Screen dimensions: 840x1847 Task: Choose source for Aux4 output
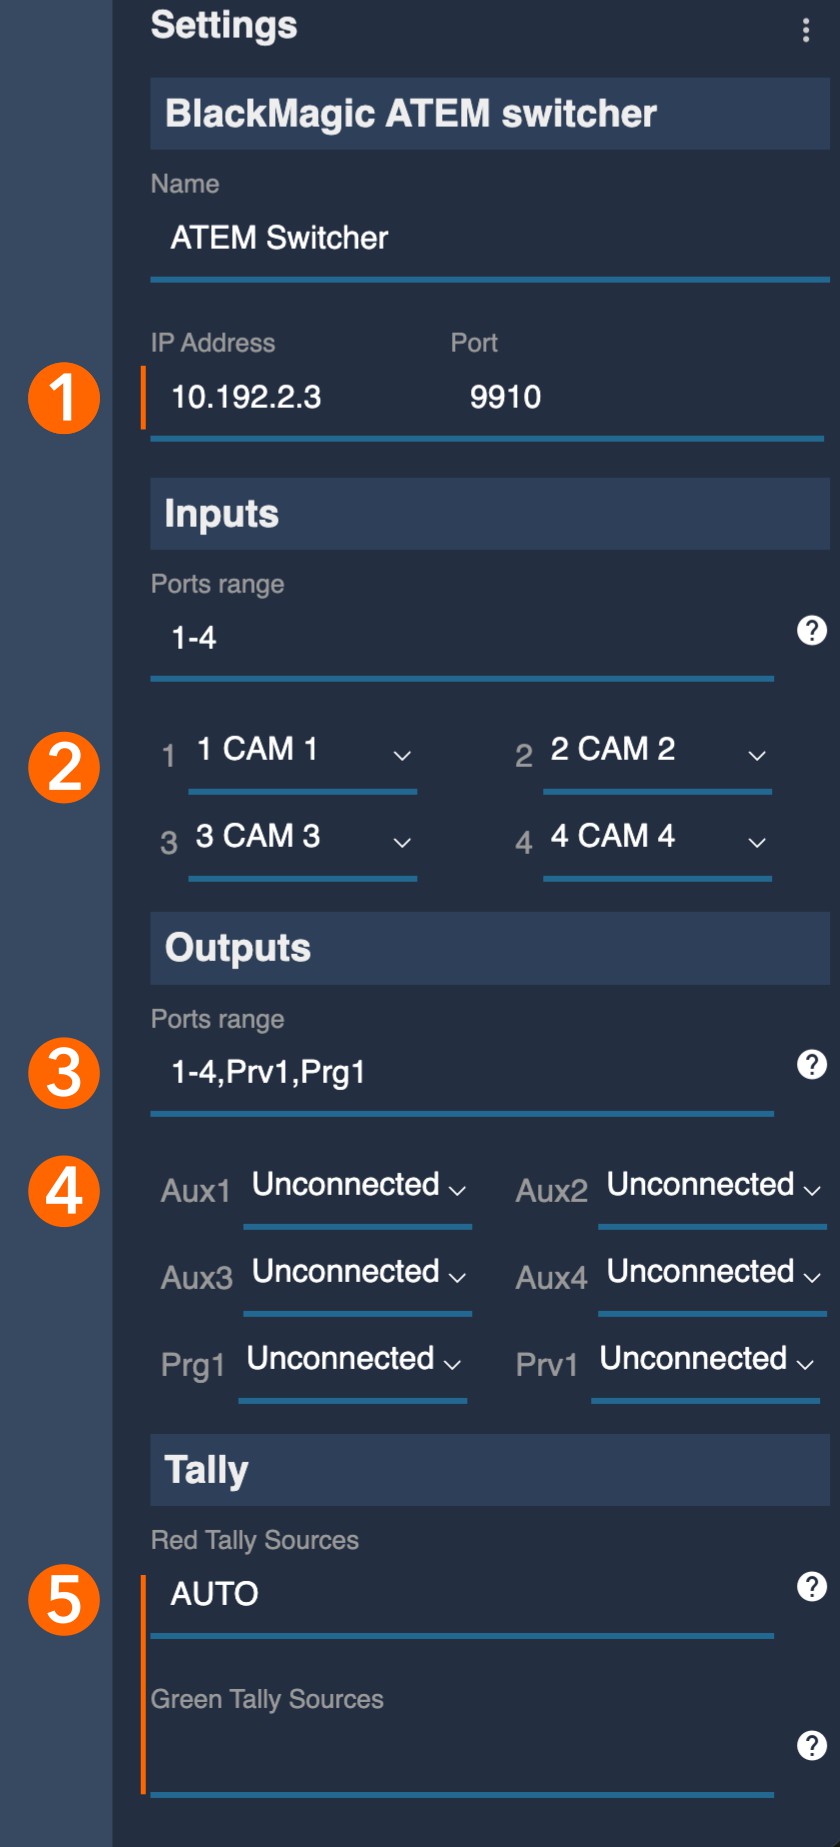[x=712, y=1273]
